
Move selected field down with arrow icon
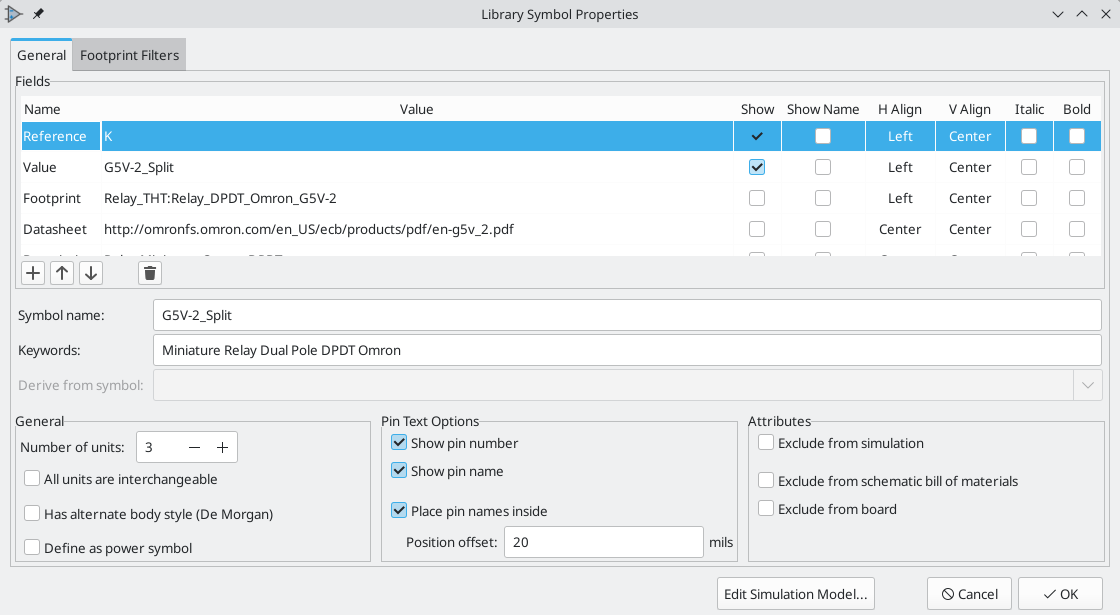pos(91,273)
